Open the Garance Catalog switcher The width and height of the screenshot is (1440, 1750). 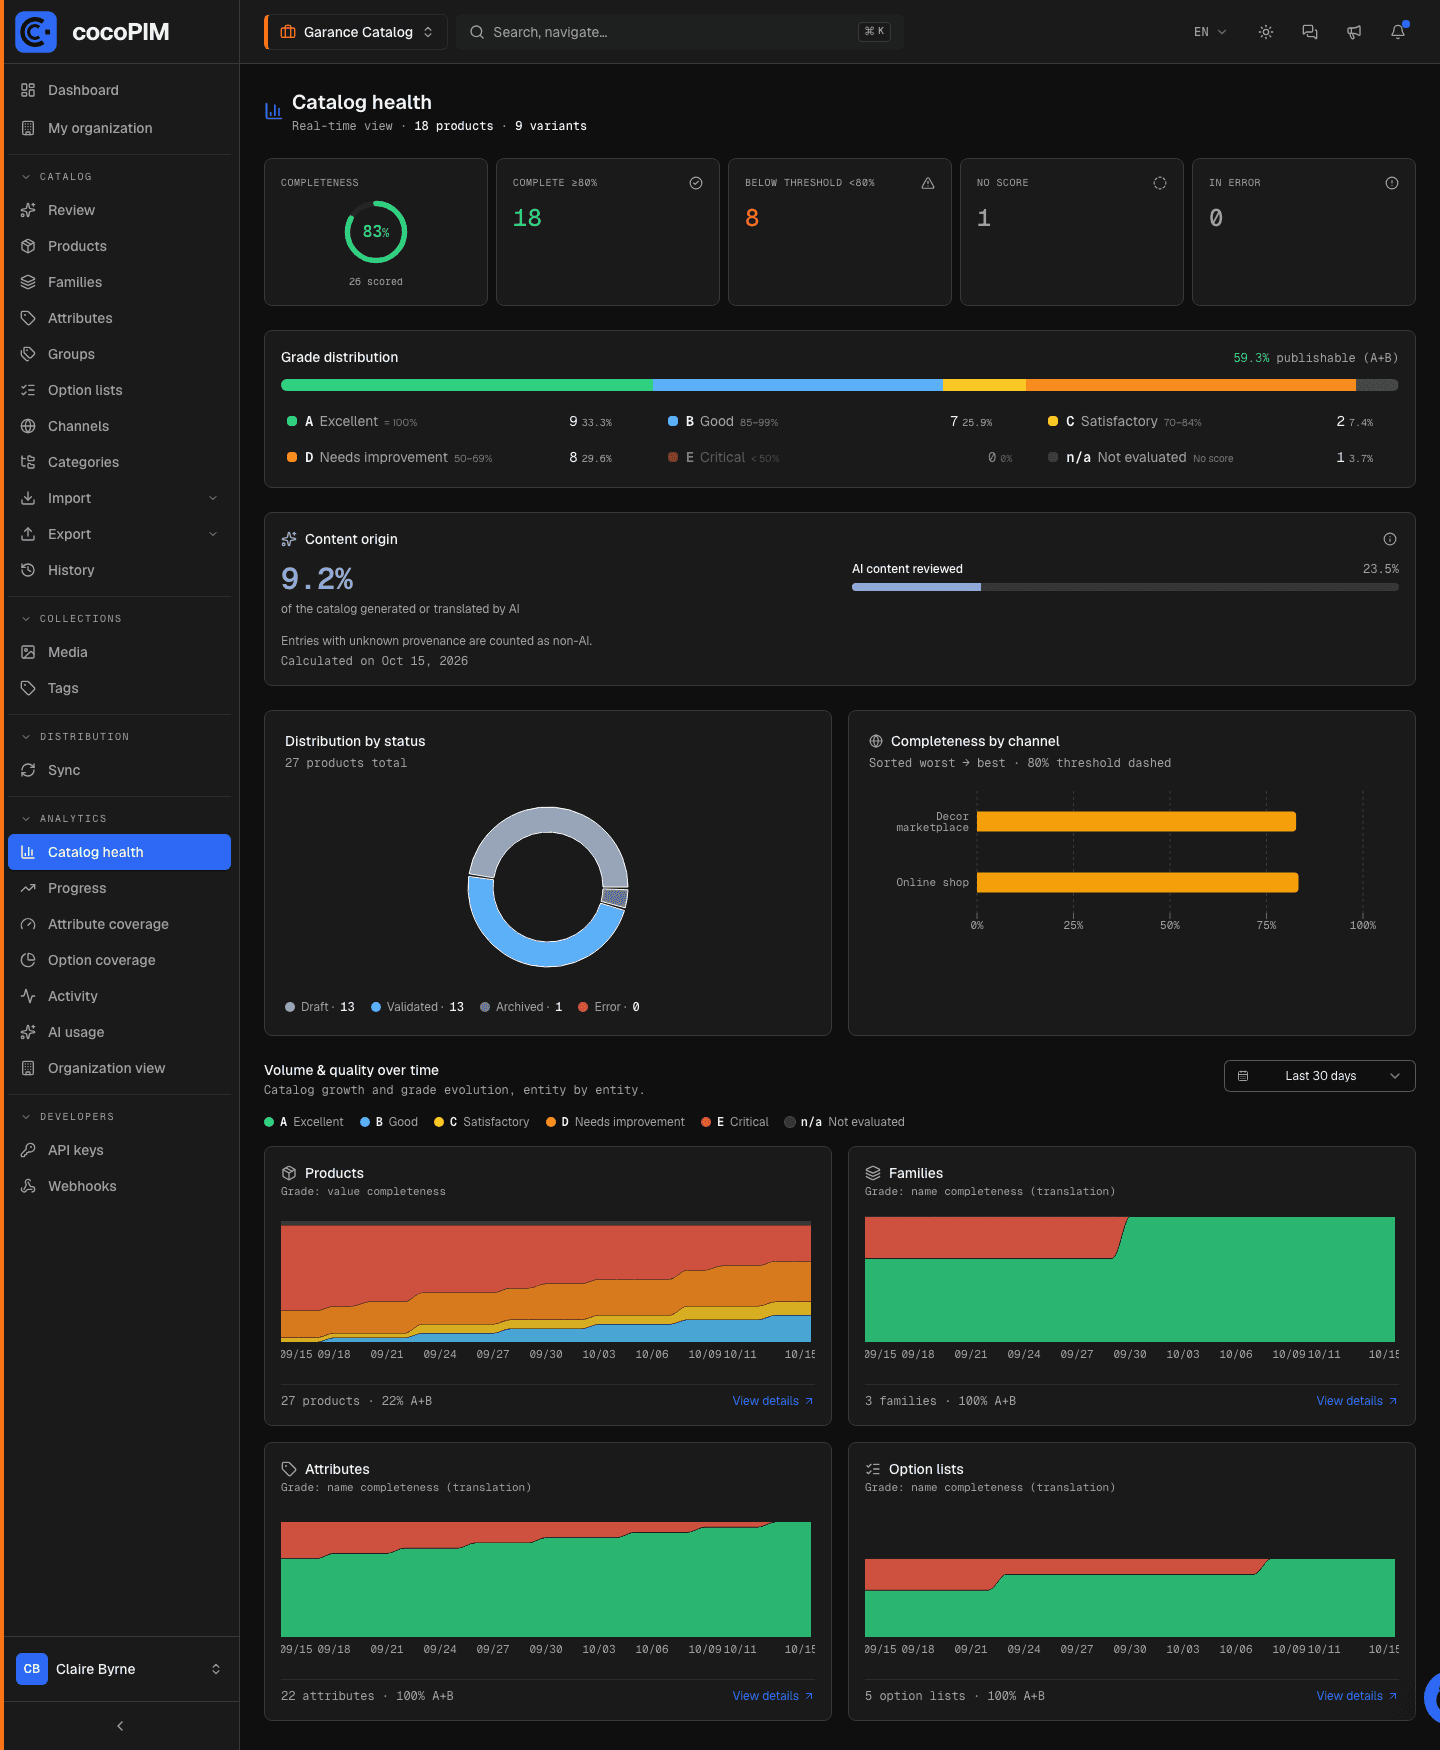[357, 32]
